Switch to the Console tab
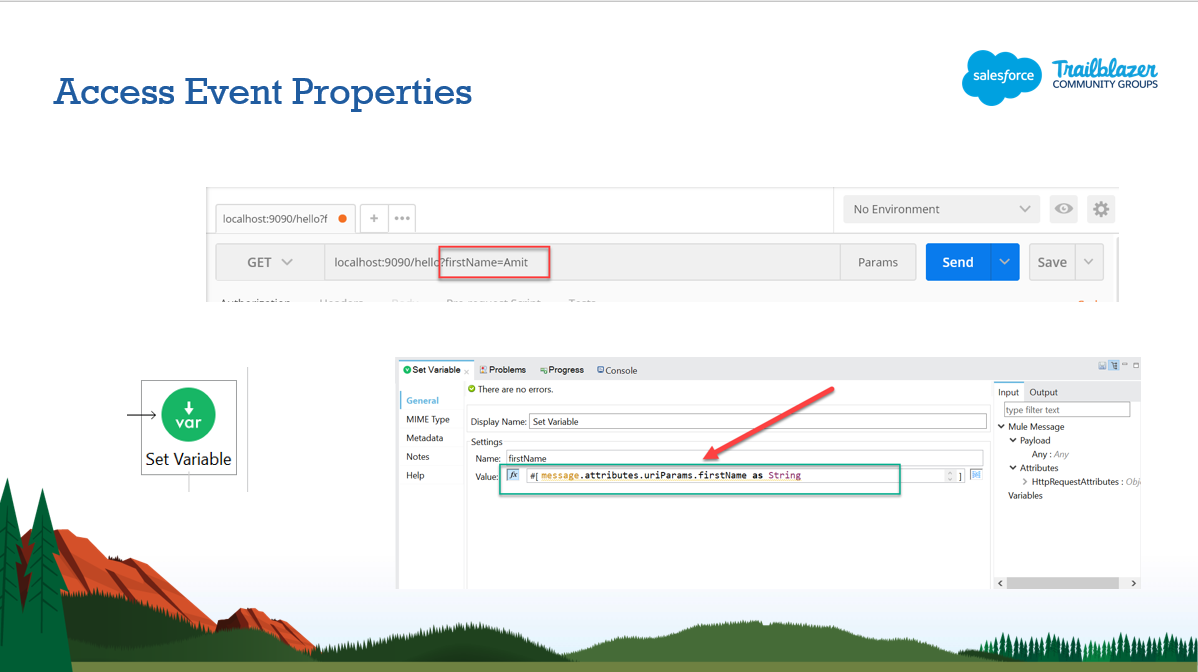 pos(617,370)
